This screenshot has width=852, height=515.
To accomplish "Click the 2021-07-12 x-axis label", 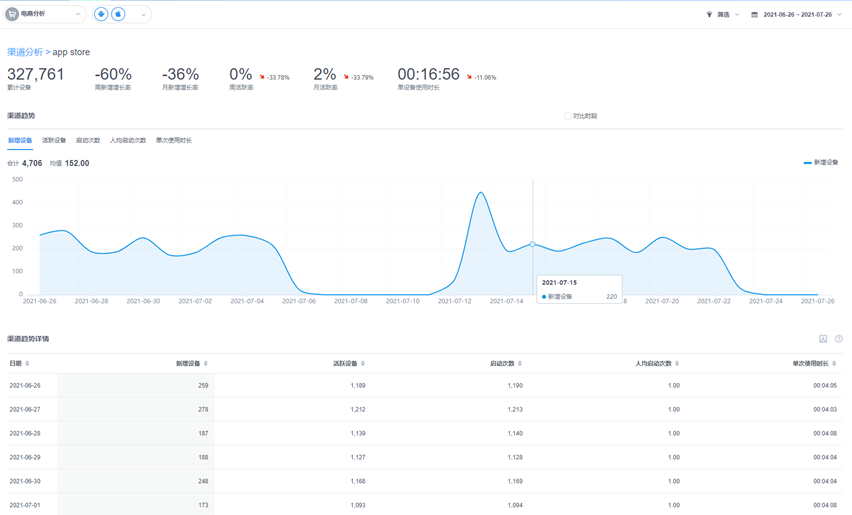I will (455, 301).
